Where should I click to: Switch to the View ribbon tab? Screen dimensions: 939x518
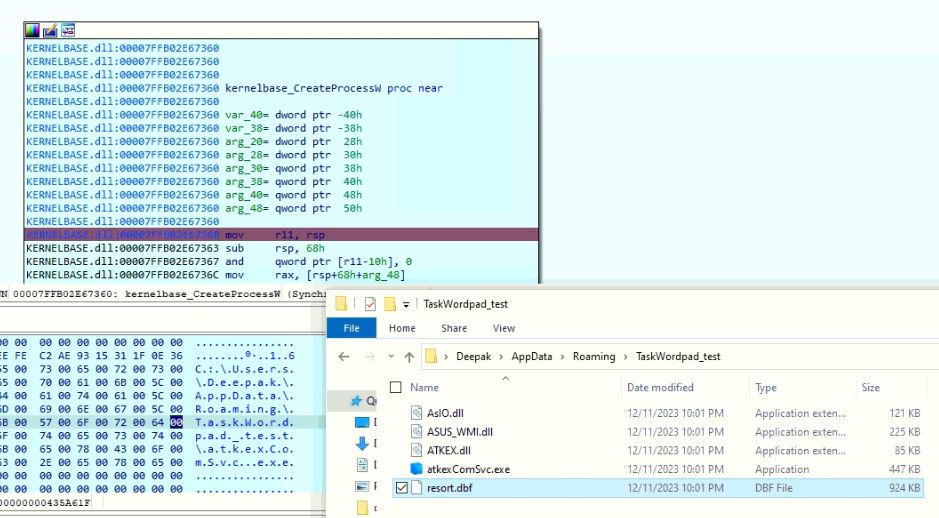(504, 328)
